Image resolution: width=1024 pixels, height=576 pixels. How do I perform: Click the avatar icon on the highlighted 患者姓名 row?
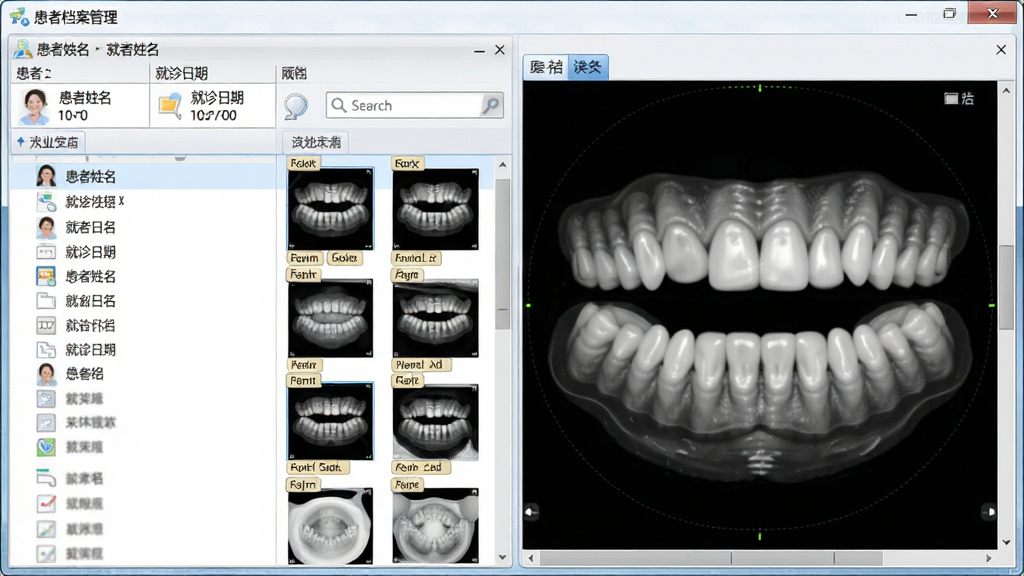point(46,176)
